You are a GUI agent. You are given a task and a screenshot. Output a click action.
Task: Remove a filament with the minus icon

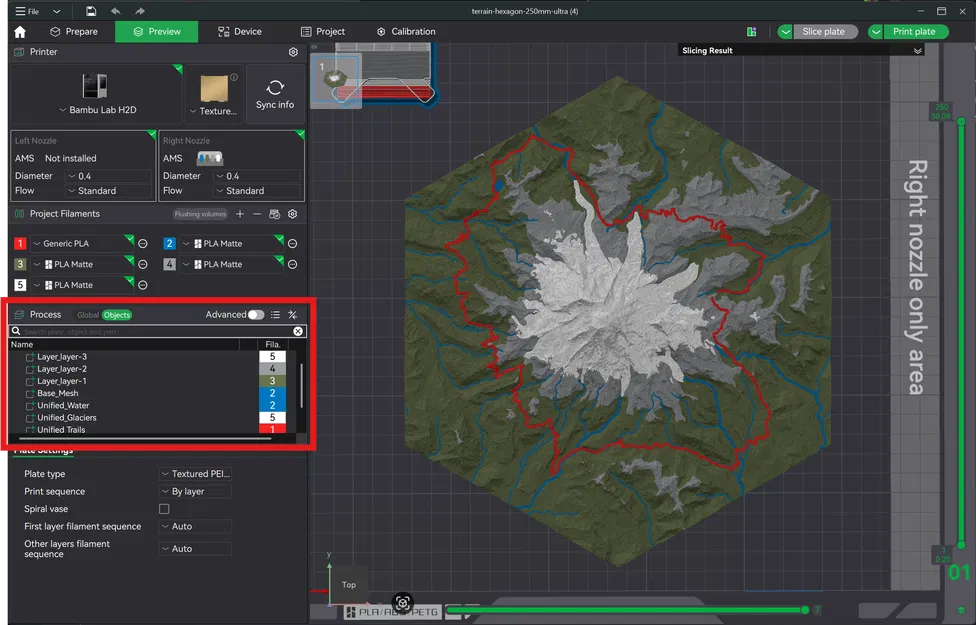[257, 213]
